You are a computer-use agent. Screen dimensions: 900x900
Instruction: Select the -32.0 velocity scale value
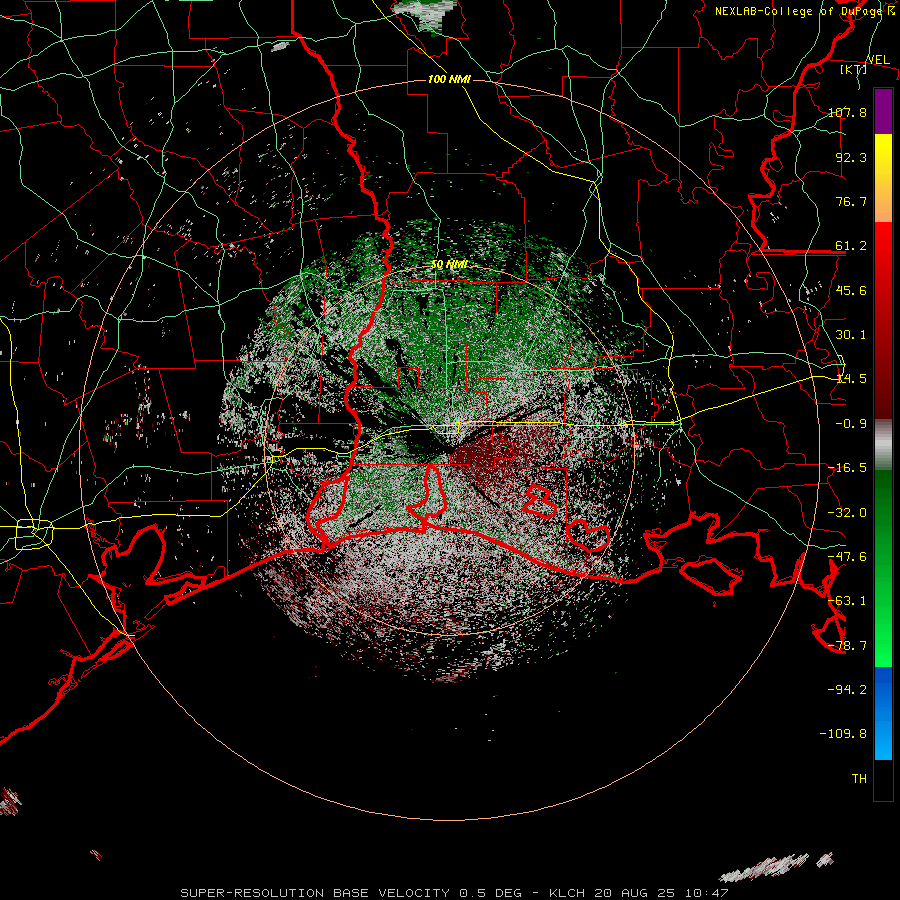(x=847, y=513)
